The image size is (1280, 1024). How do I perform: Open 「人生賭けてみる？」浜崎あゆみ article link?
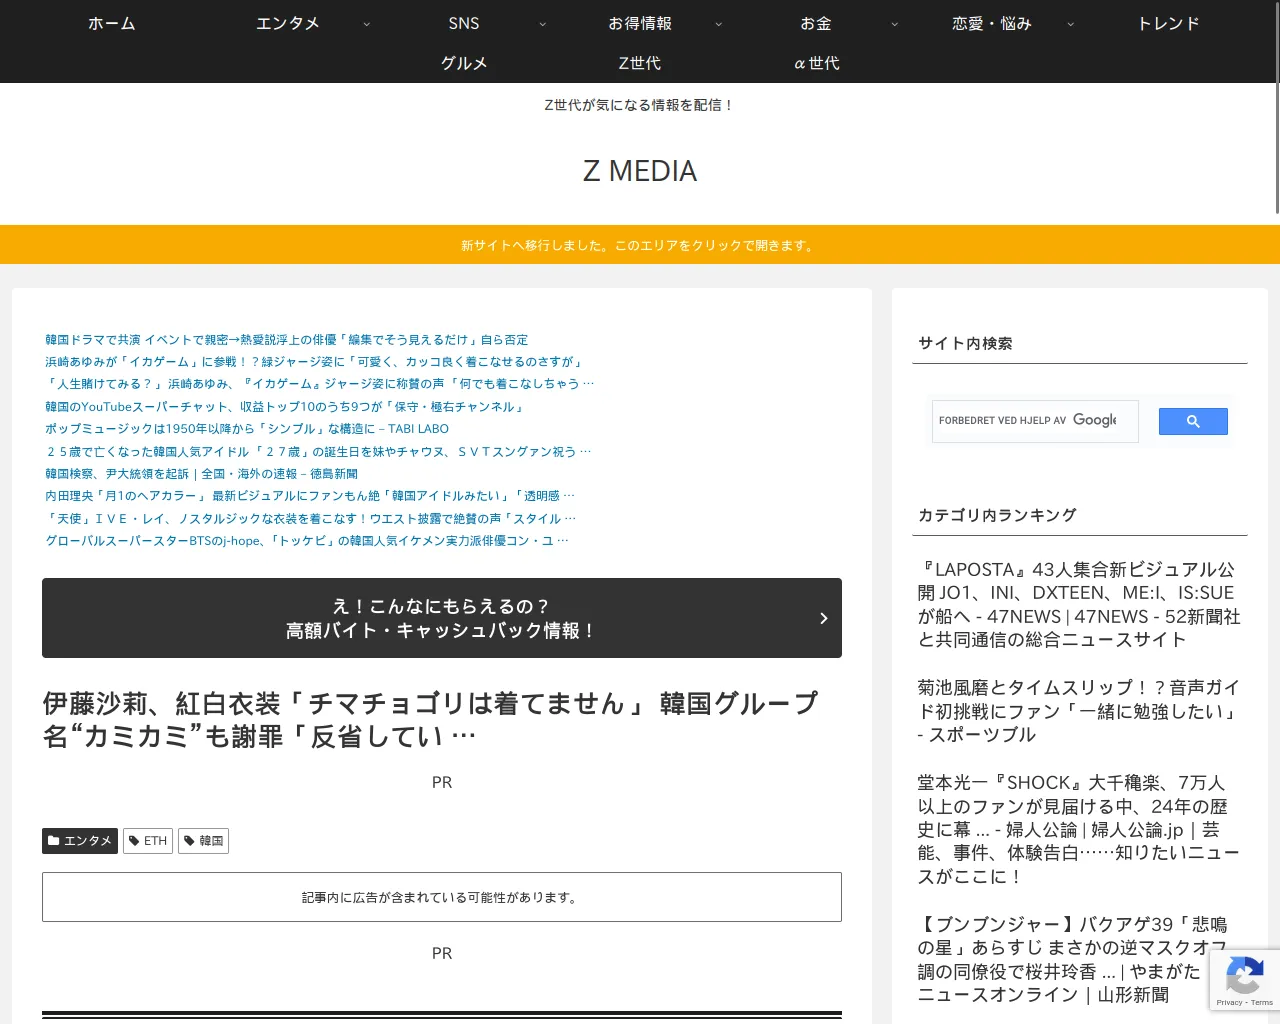pos(320,384)
